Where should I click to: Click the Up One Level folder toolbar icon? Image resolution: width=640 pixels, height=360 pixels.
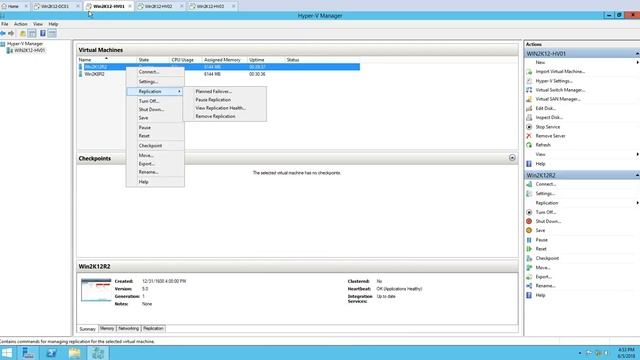23,33
